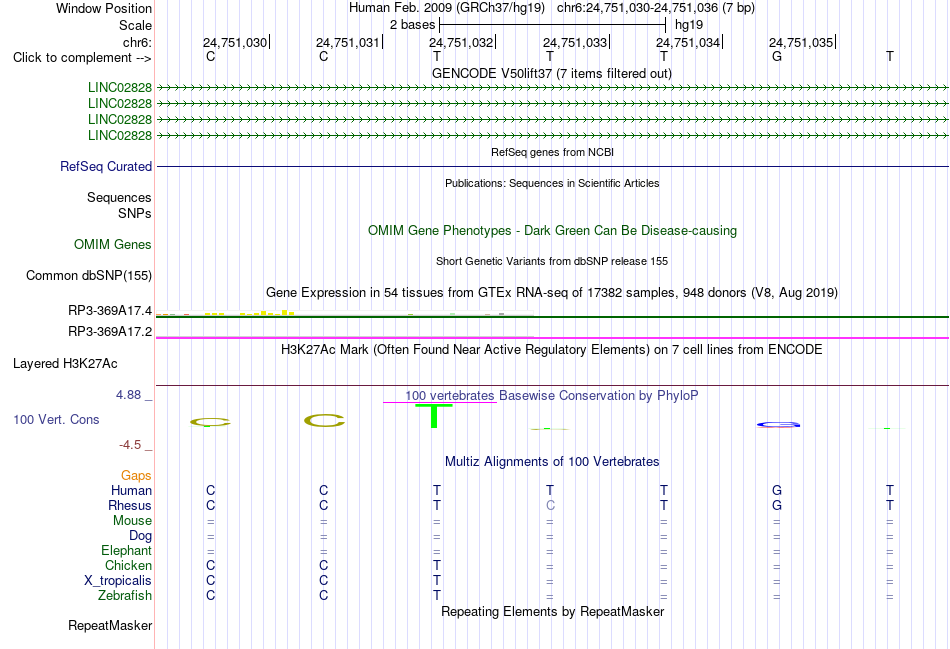Click the G base in the complement sequence row
Viewport: 950px width, 649px height.
(777, 56)
